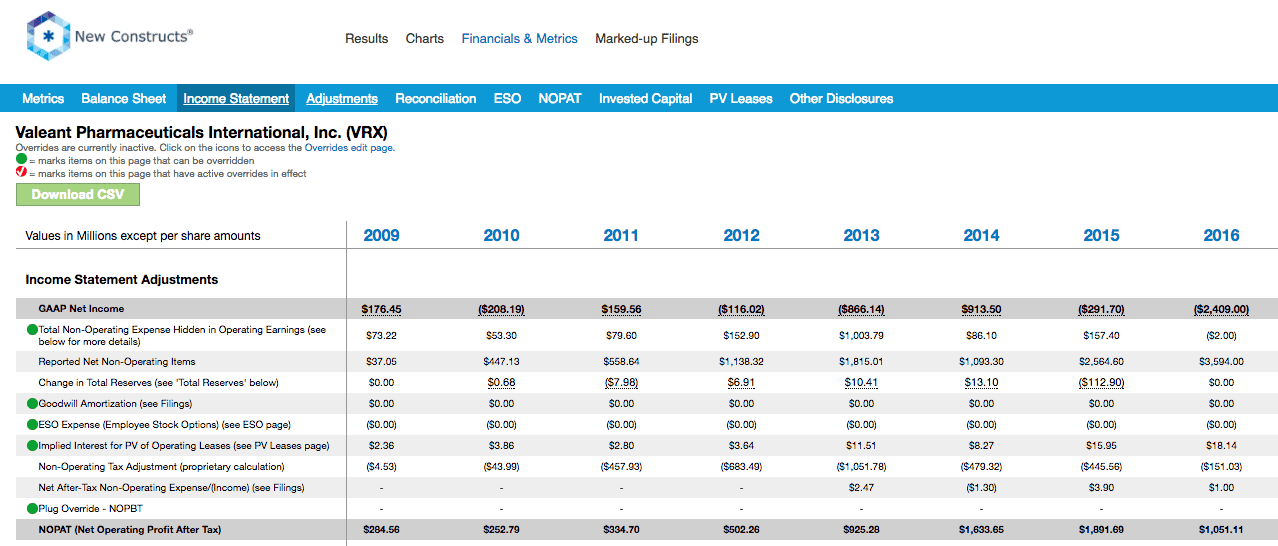Viewport: 1278px width, 546px height.
Task: Click GAAP Net Income value ($116.02)
Action: click(x=741, y=309)
